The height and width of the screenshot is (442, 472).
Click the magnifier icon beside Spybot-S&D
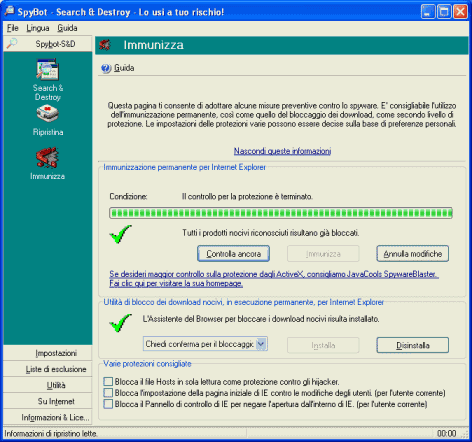coord(12,43)
